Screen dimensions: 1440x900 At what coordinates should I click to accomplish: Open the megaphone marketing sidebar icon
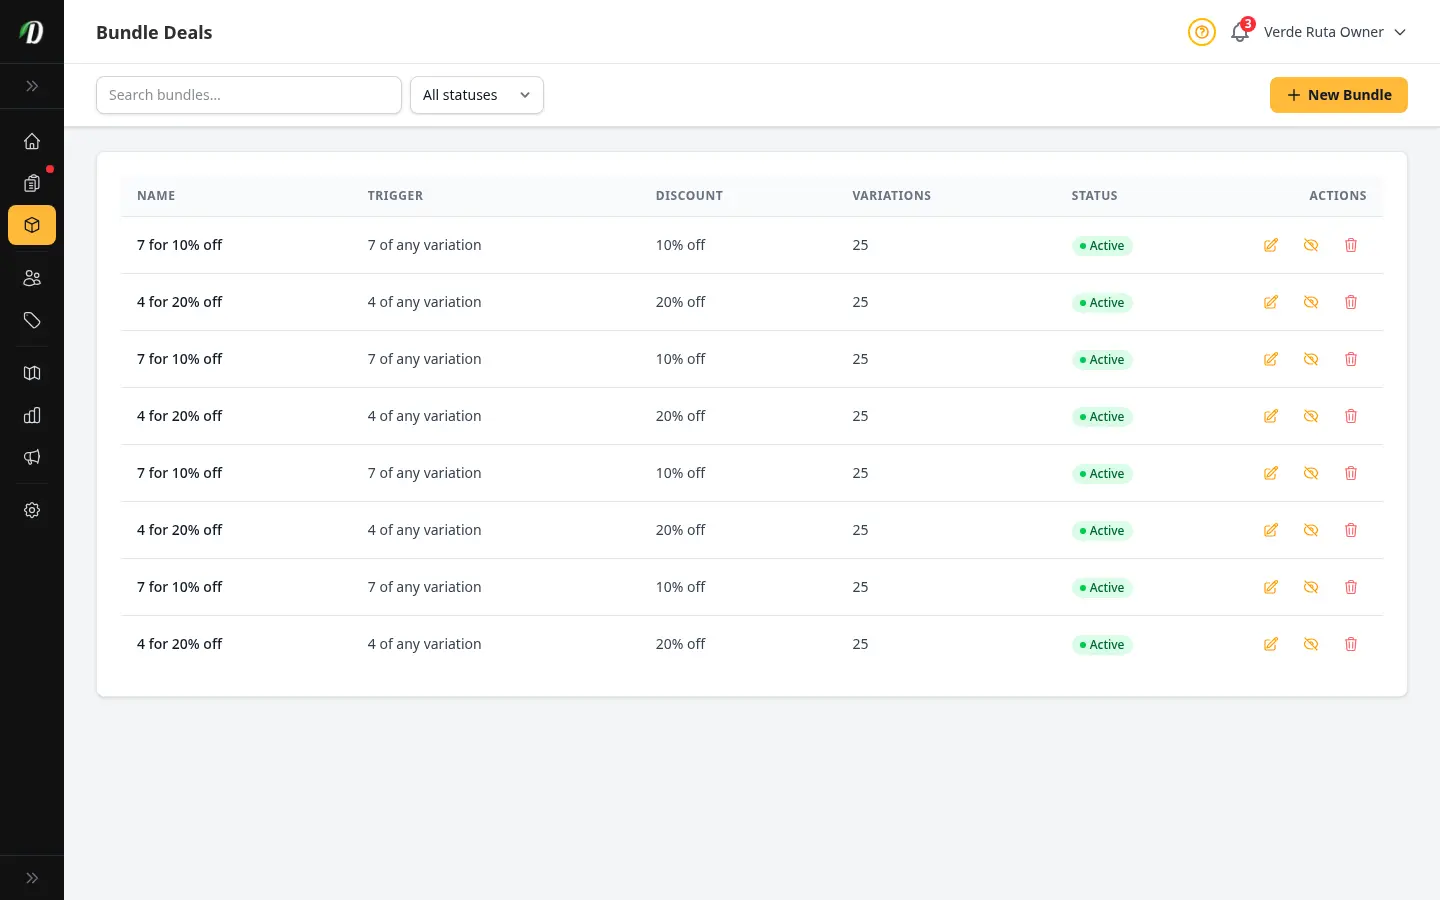click(x=32, y=457)
